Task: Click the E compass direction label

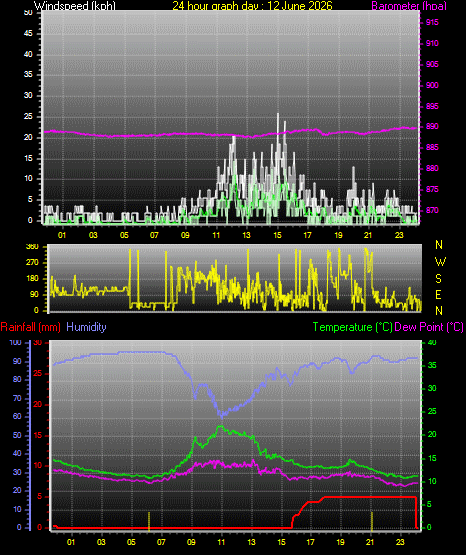Action: (x=438, y=294)
